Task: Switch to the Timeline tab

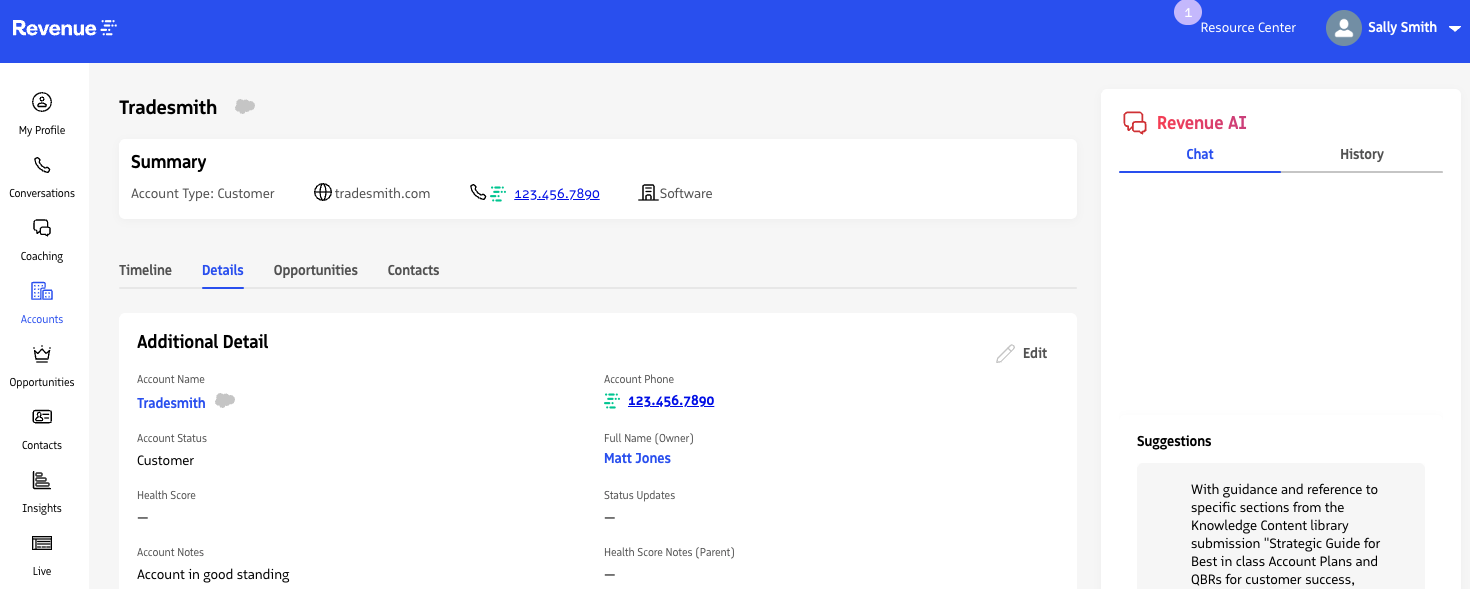Action: pos(145,270)
